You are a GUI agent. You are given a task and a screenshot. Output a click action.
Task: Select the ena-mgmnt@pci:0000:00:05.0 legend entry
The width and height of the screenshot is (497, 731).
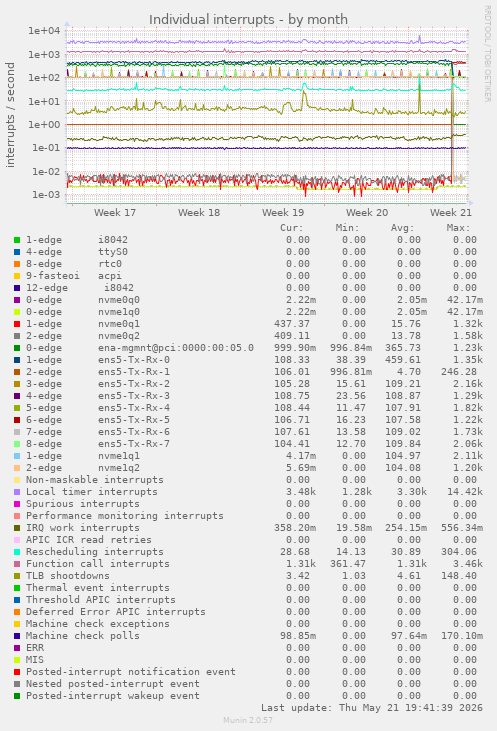176,348
